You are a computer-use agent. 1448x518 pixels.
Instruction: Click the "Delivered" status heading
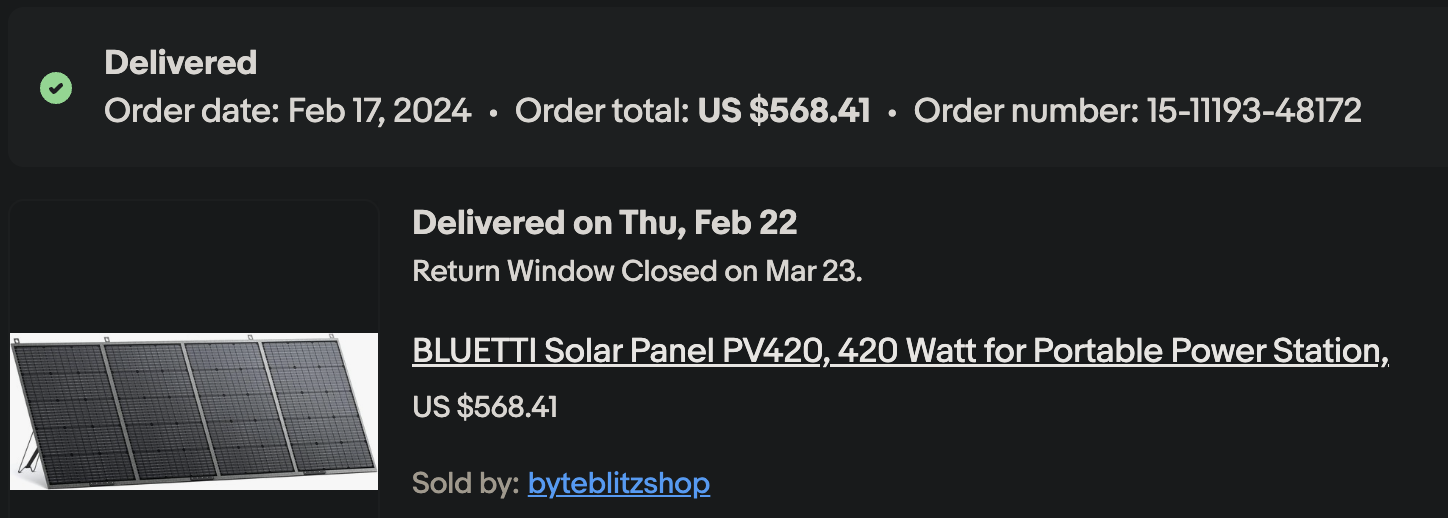(180, 63)
